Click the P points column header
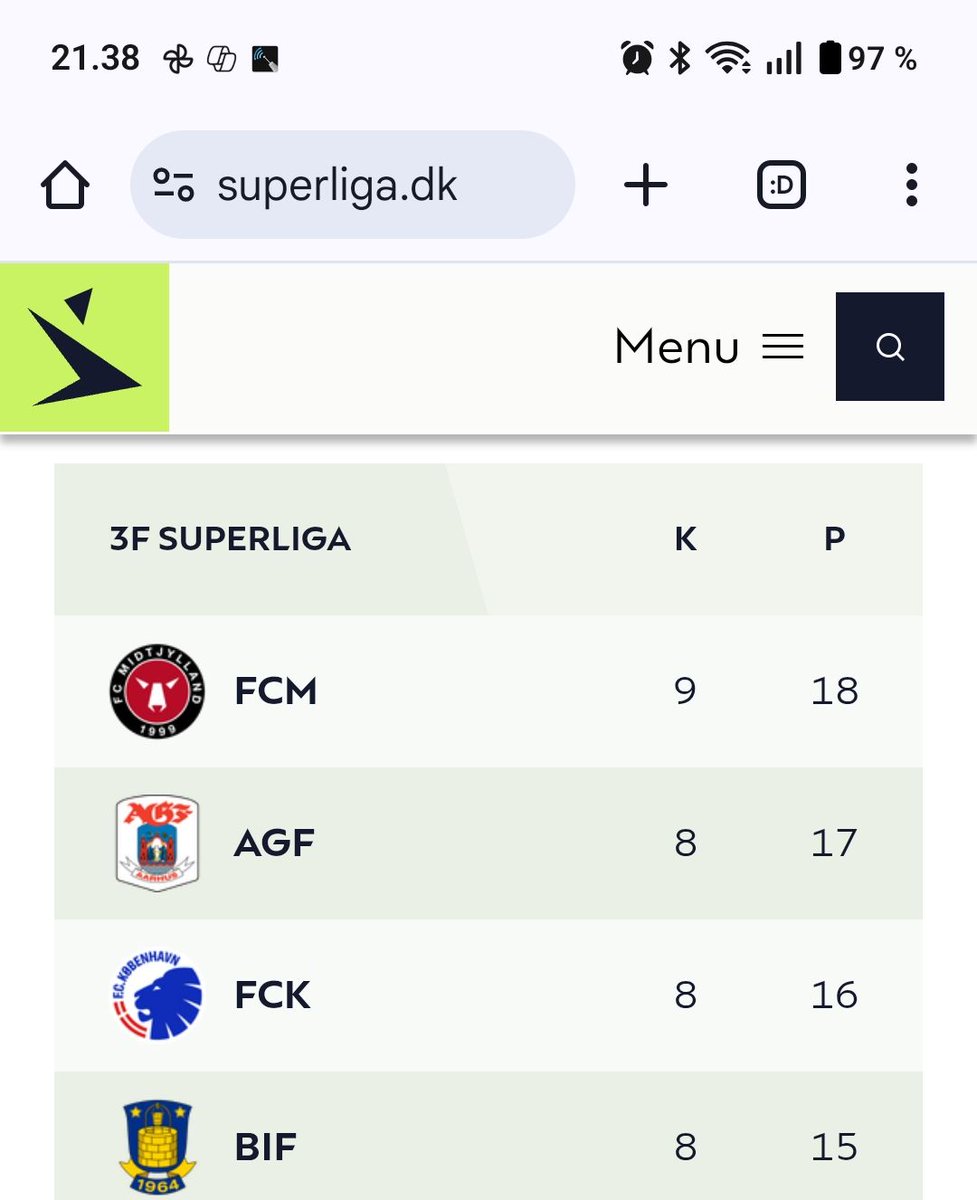 pos(834,539)
